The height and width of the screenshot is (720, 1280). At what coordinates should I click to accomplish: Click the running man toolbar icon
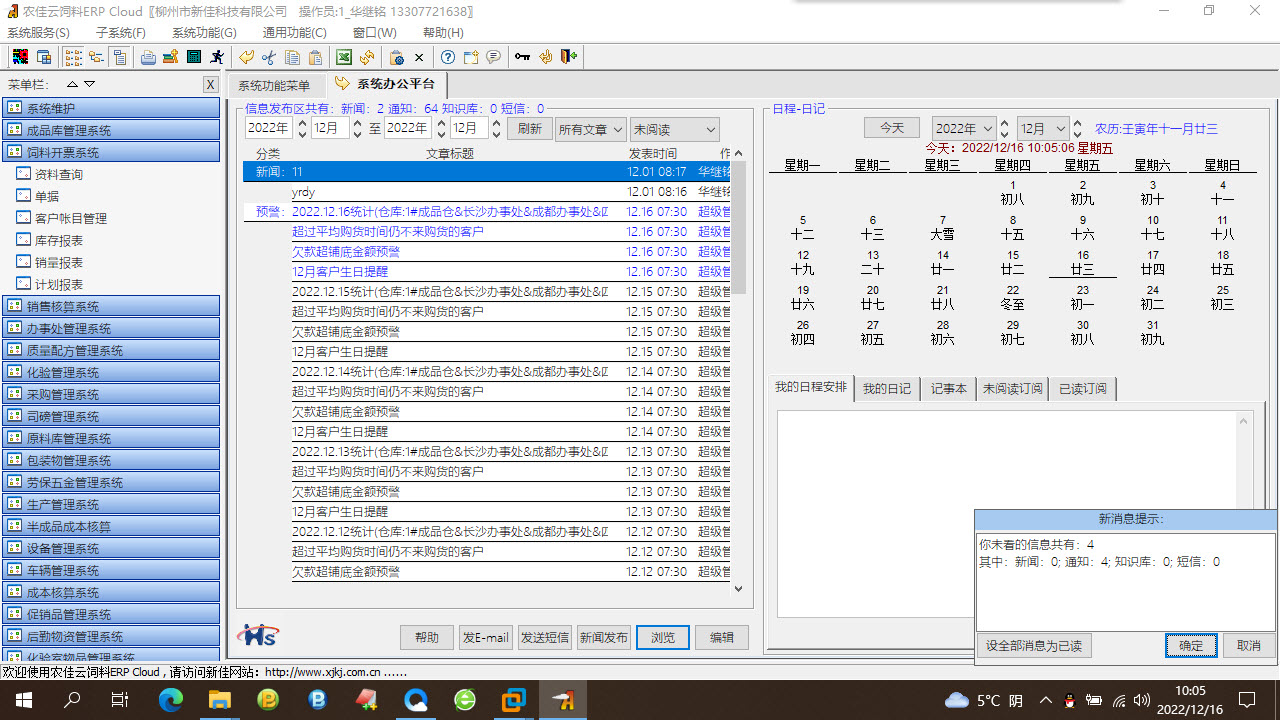tap(217, 57)
